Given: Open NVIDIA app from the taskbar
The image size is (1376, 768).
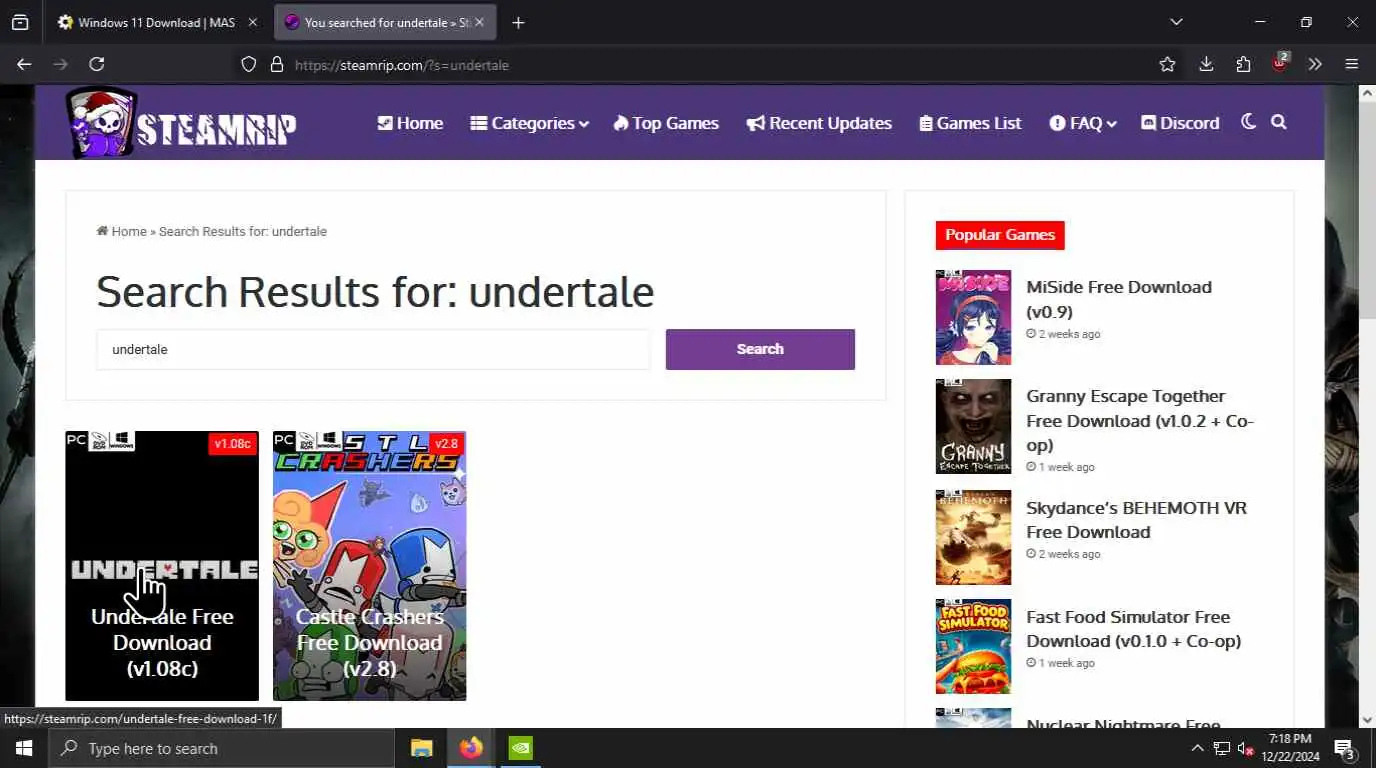Looking at the screenshot, I should [521, 748].
